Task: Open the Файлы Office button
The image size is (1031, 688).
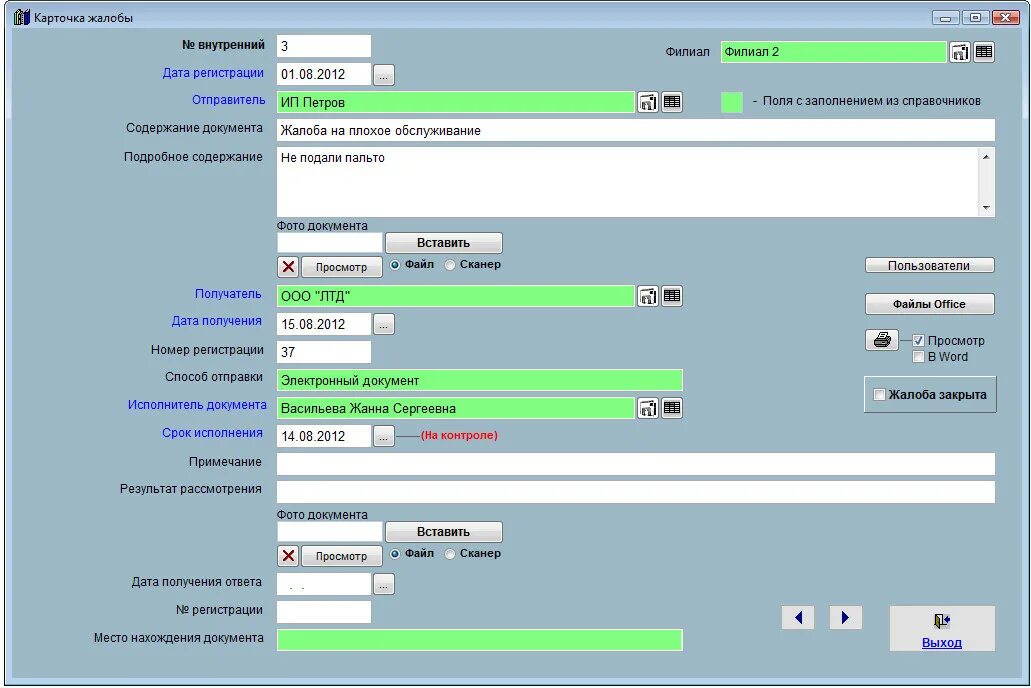Action: [930, 304]
